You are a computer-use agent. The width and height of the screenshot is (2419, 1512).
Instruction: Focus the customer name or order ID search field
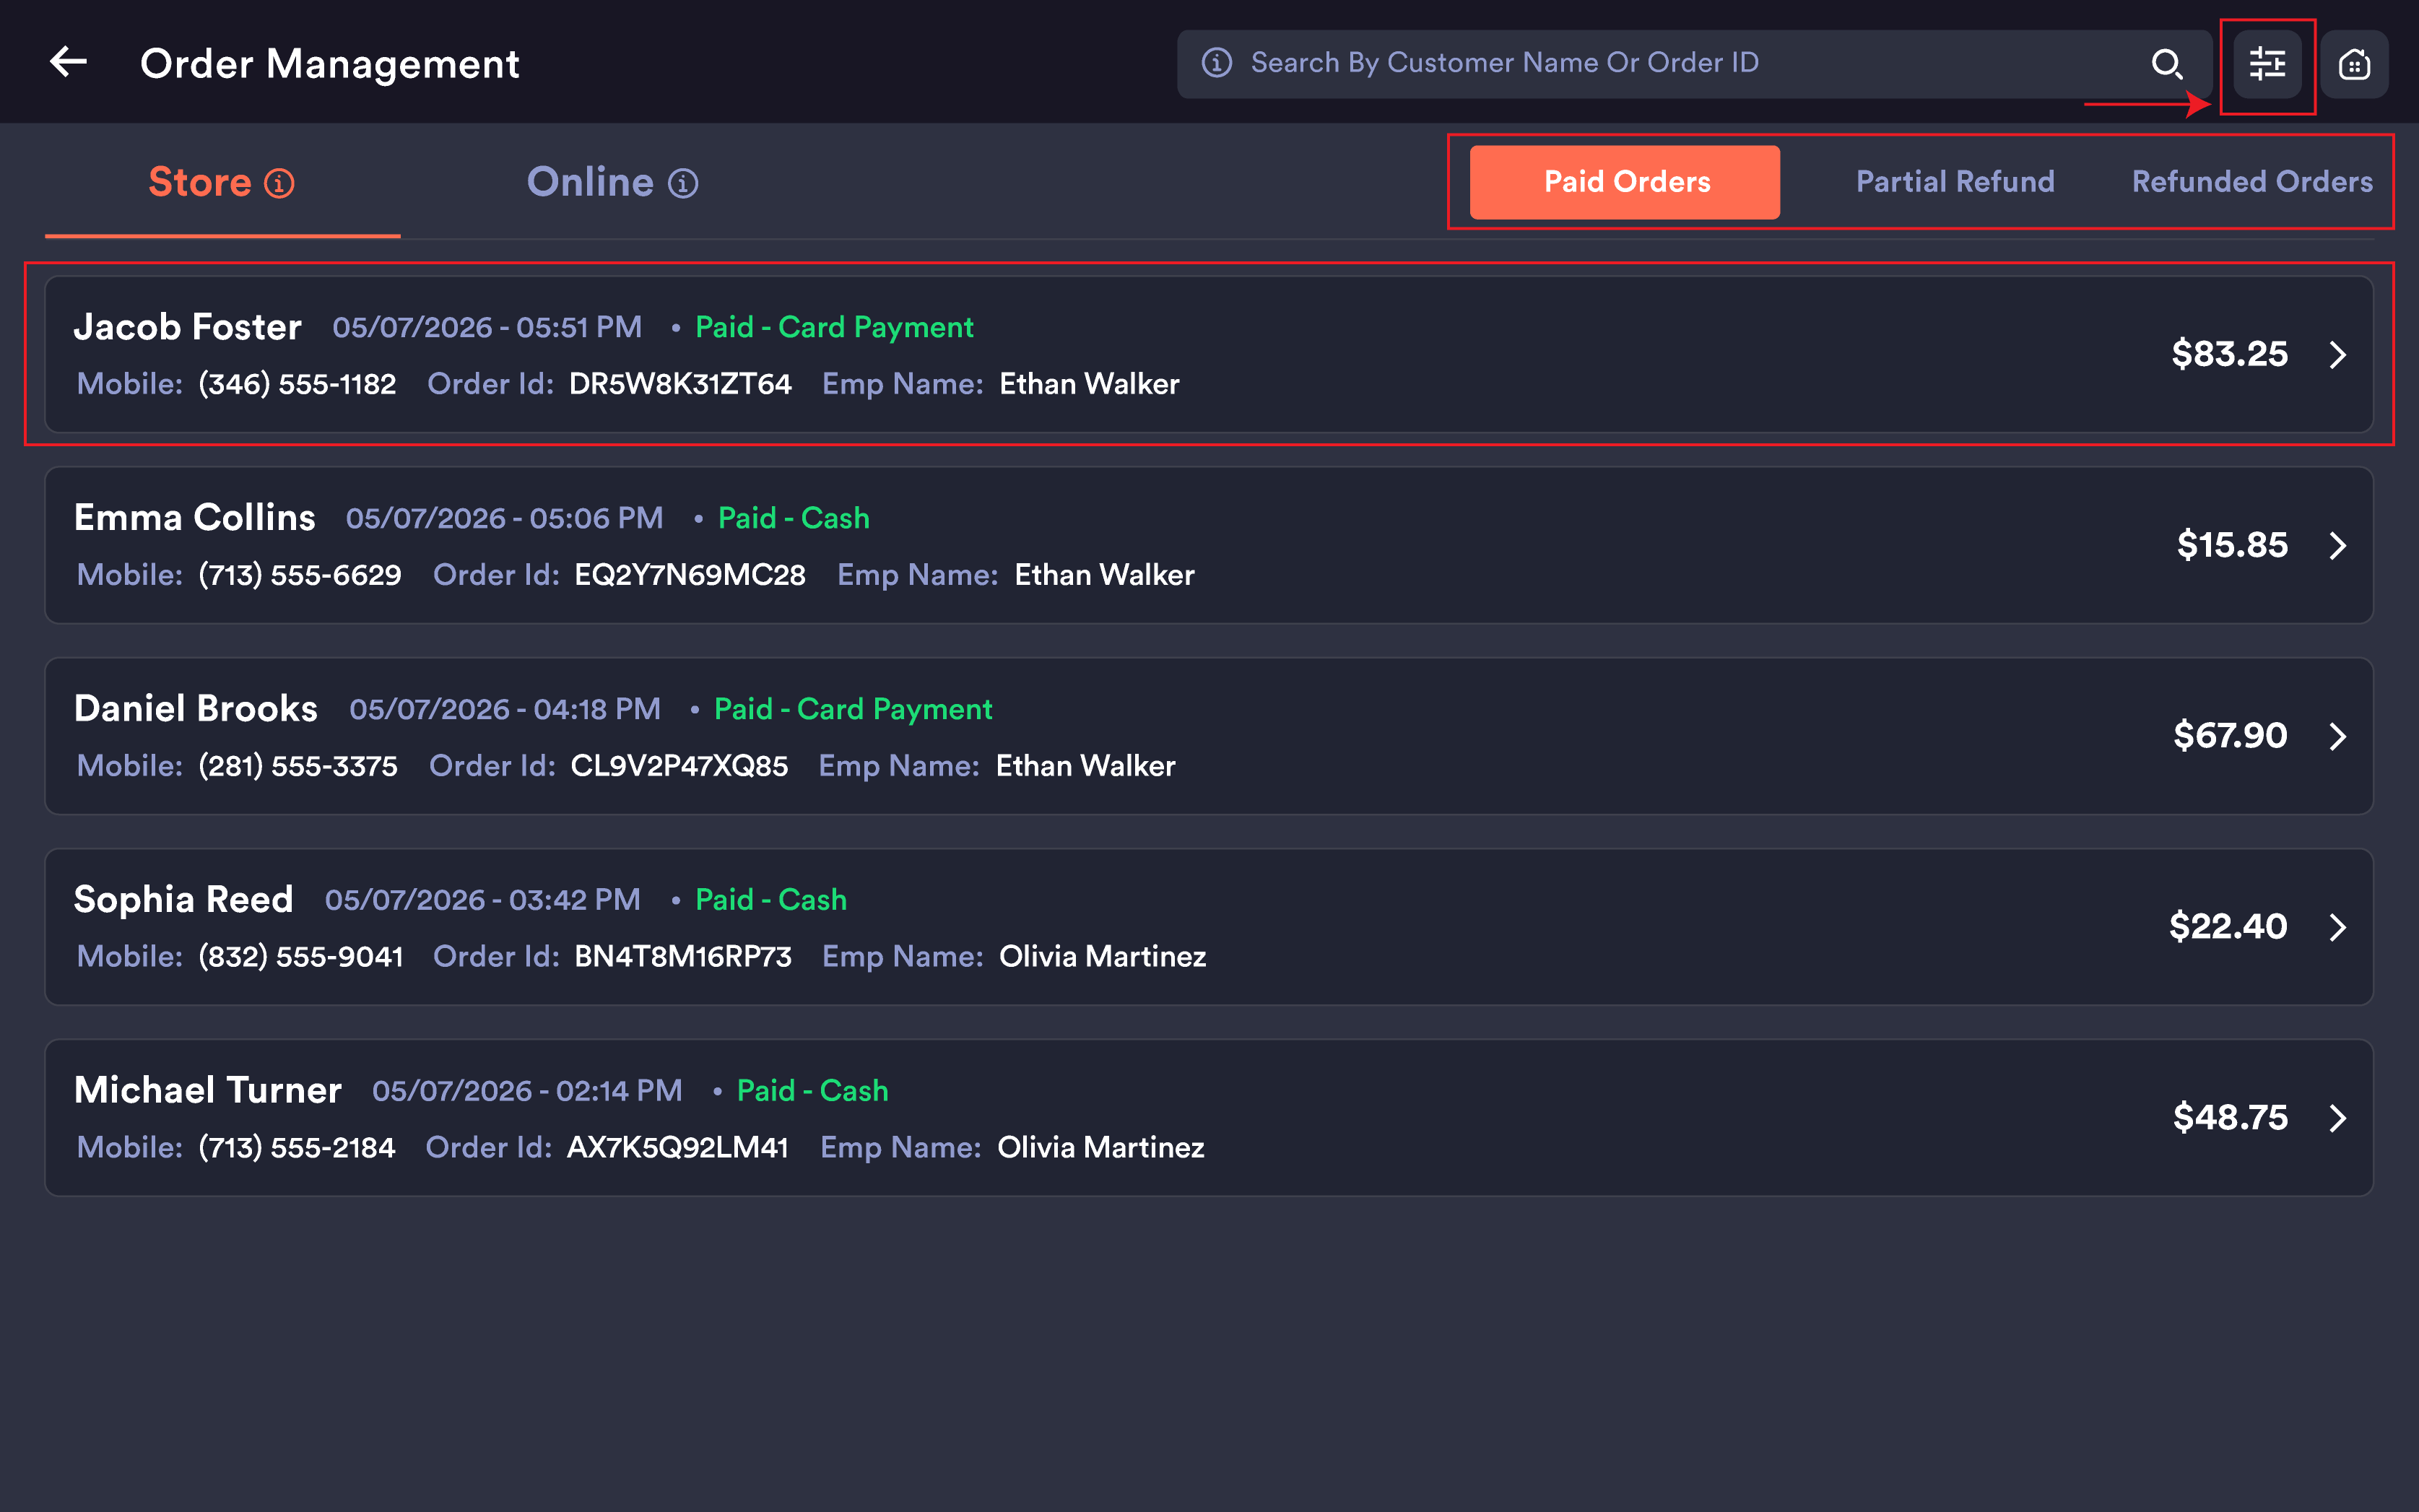click(1694, 64)
